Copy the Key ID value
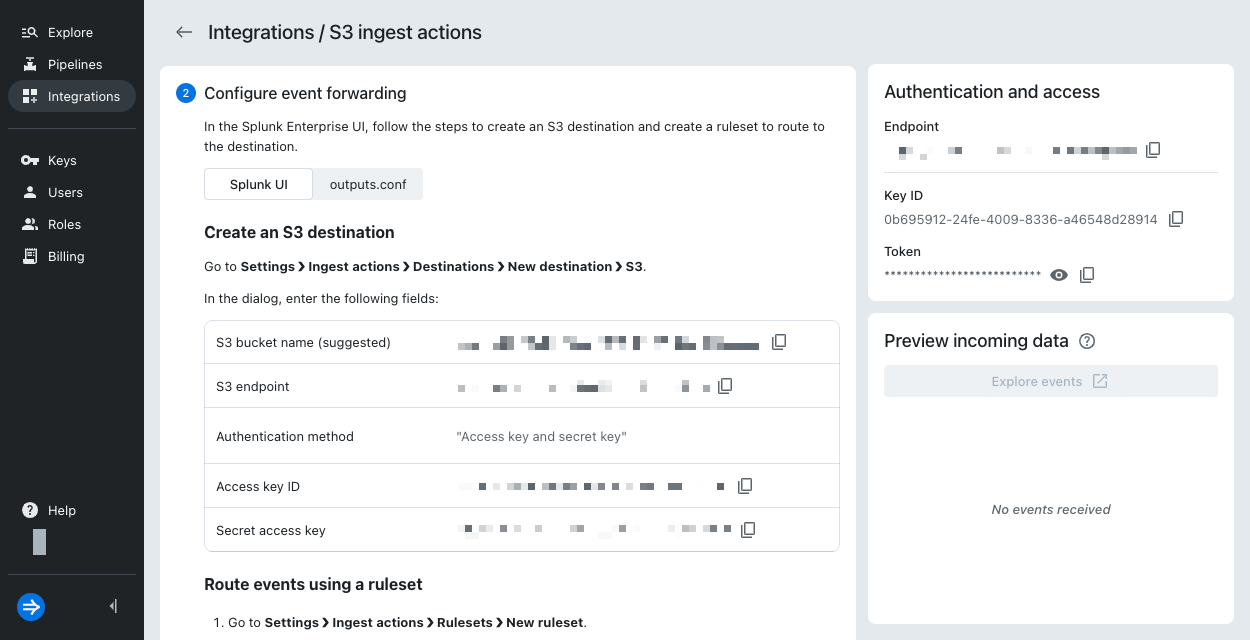Screen dimensions: 1250x640 (x=1176, y=219)
